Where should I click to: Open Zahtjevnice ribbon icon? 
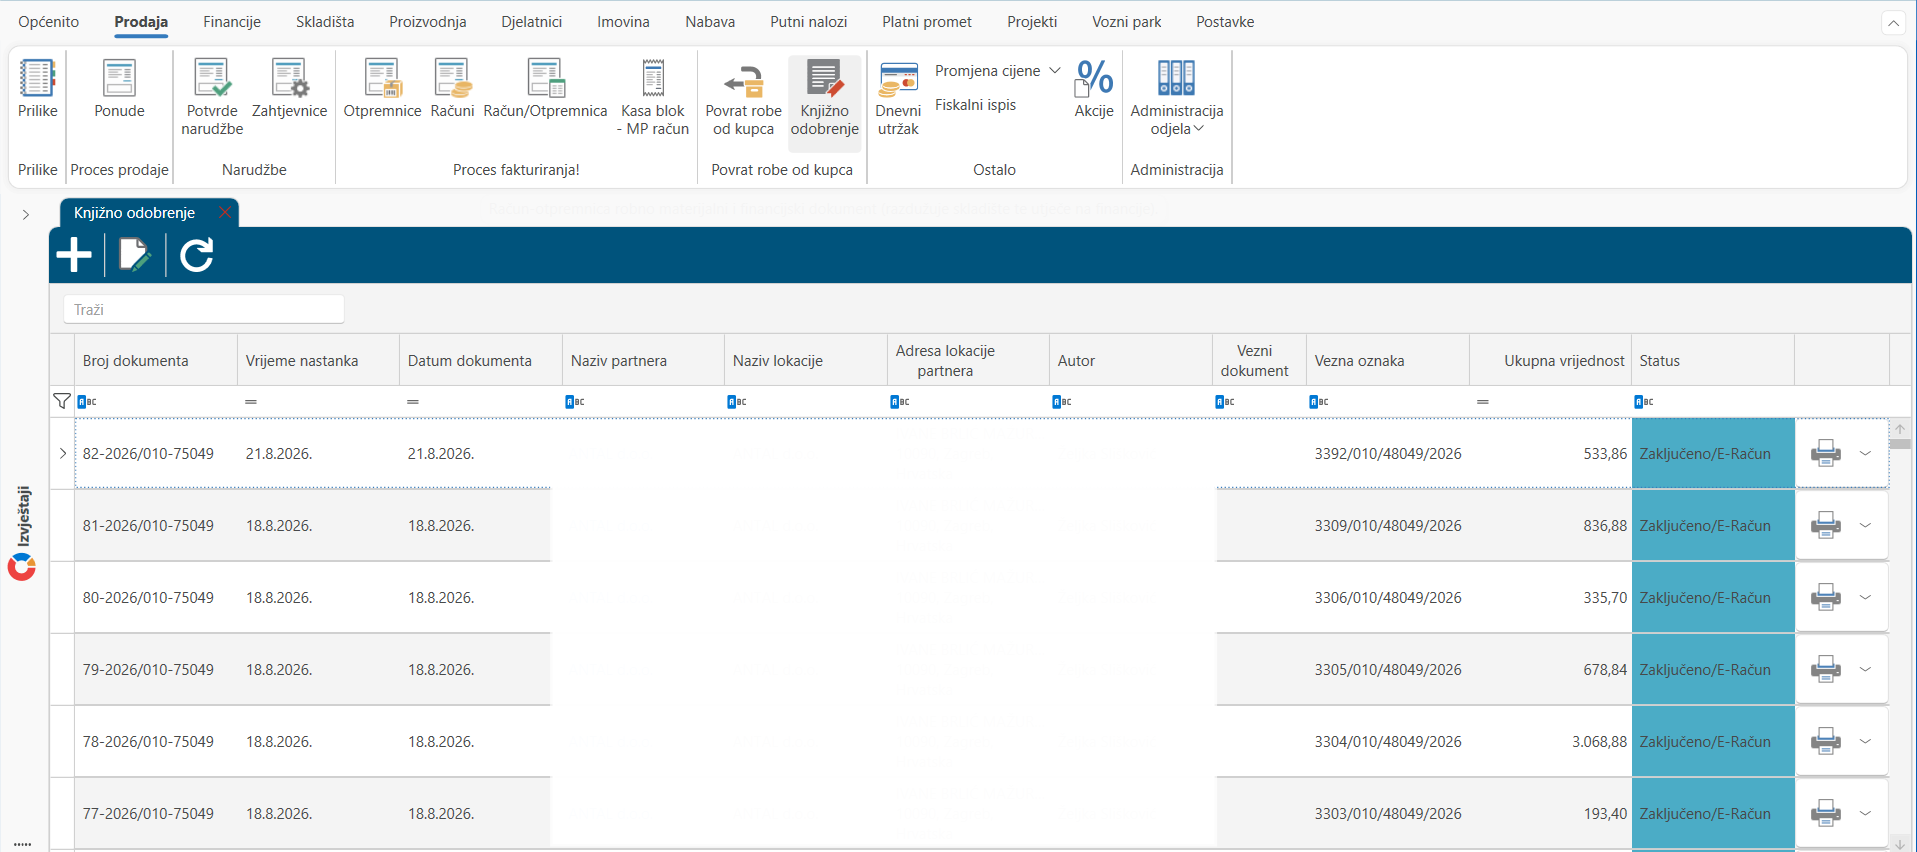[289, 89]
